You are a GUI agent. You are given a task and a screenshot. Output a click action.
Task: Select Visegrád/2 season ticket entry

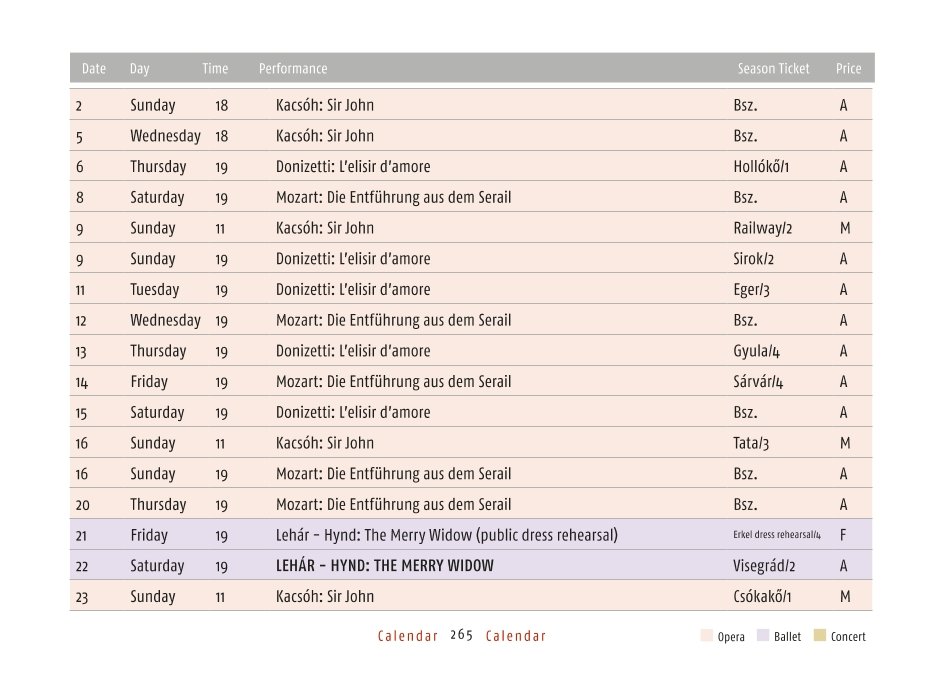point(763,566)
